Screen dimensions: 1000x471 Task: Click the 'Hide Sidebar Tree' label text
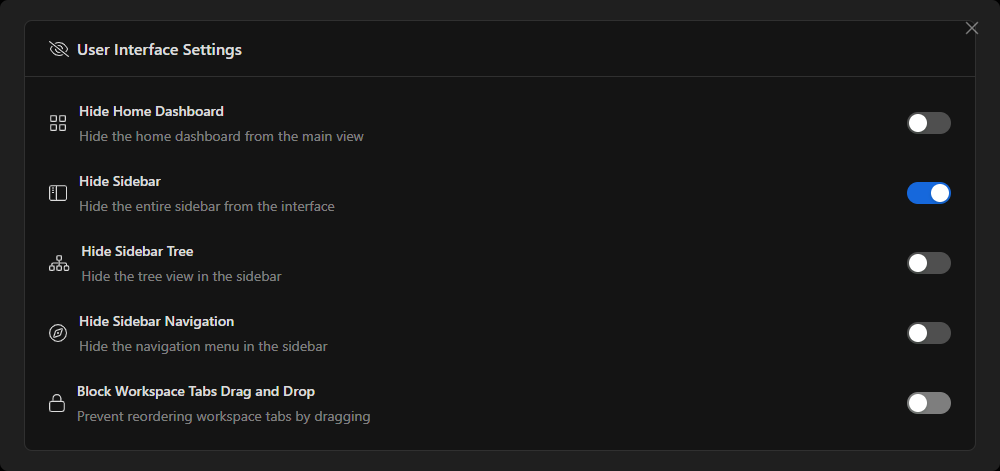pyautogui.click(x=137, y=251)
